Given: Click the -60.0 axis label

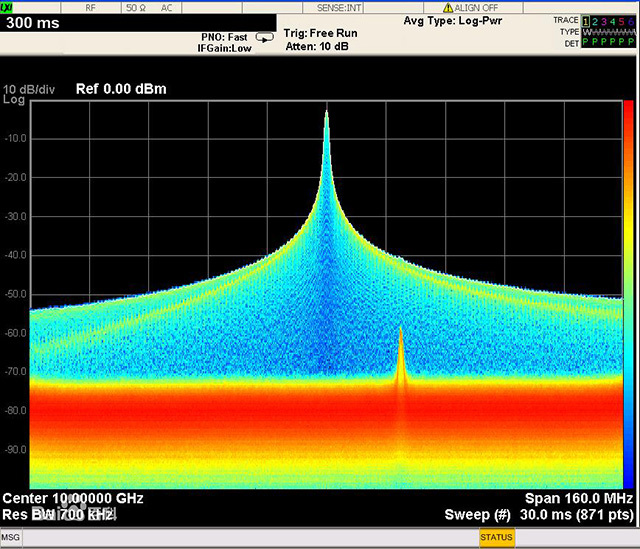Looking at the screenshot, I should pos(16,333).
